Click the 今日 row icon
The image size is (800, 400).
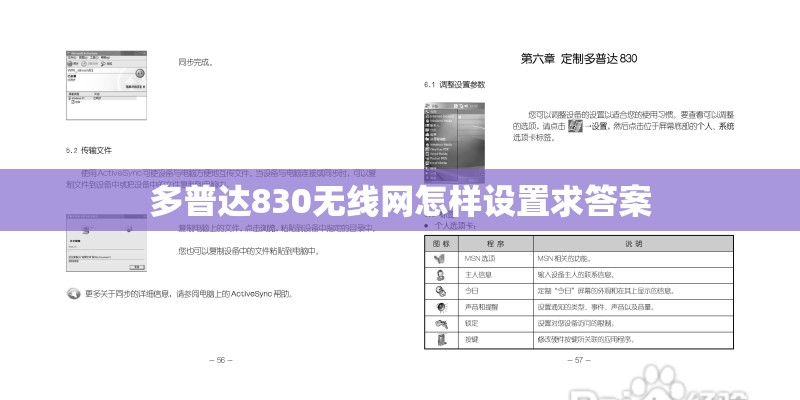click(x=440, y=291)
